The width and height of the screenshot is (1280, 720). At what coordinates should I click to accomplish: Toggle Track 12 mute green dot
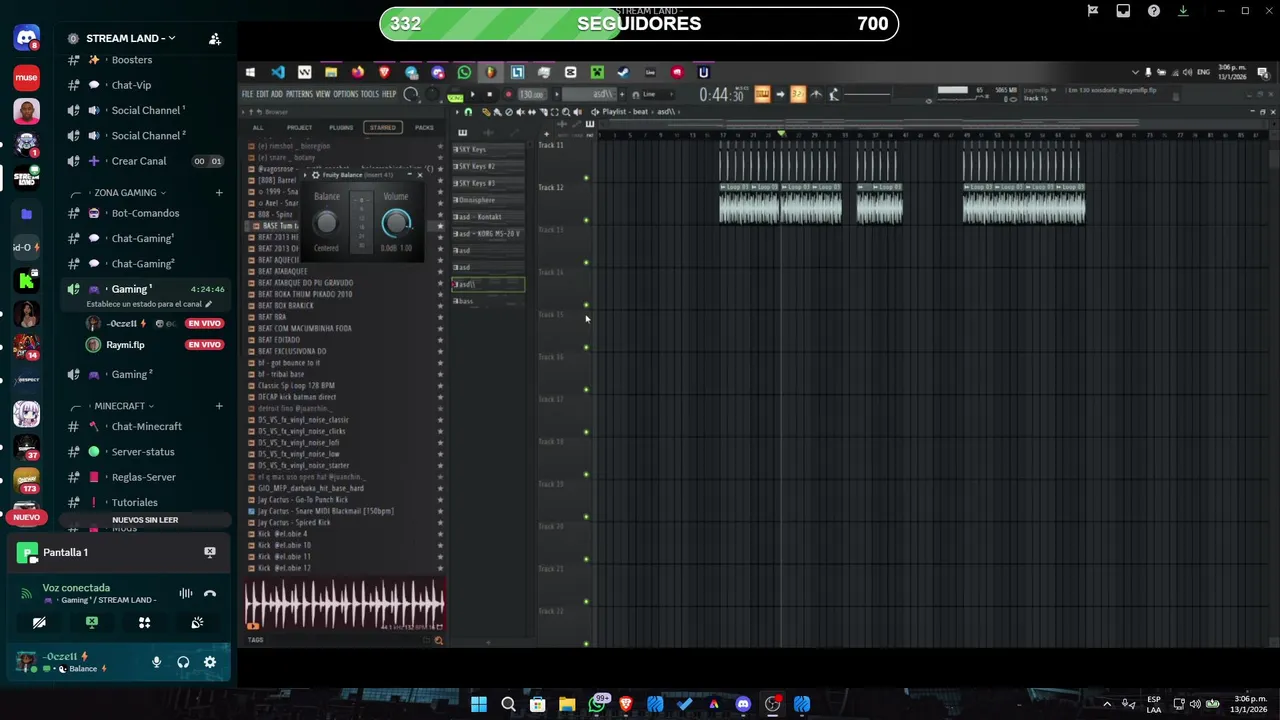click(586, 220)
